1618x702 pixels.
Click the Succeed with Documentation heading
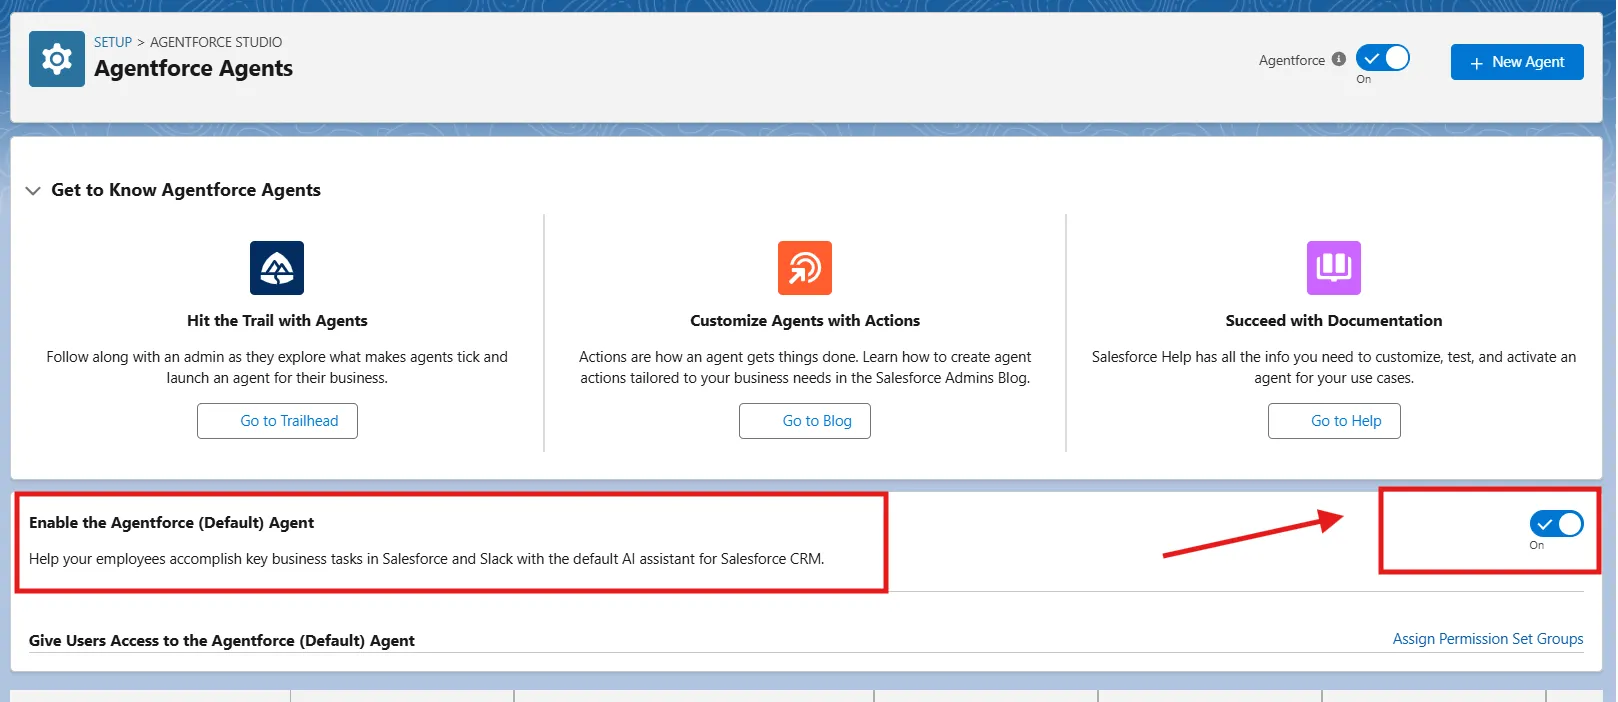[1333, 321]
